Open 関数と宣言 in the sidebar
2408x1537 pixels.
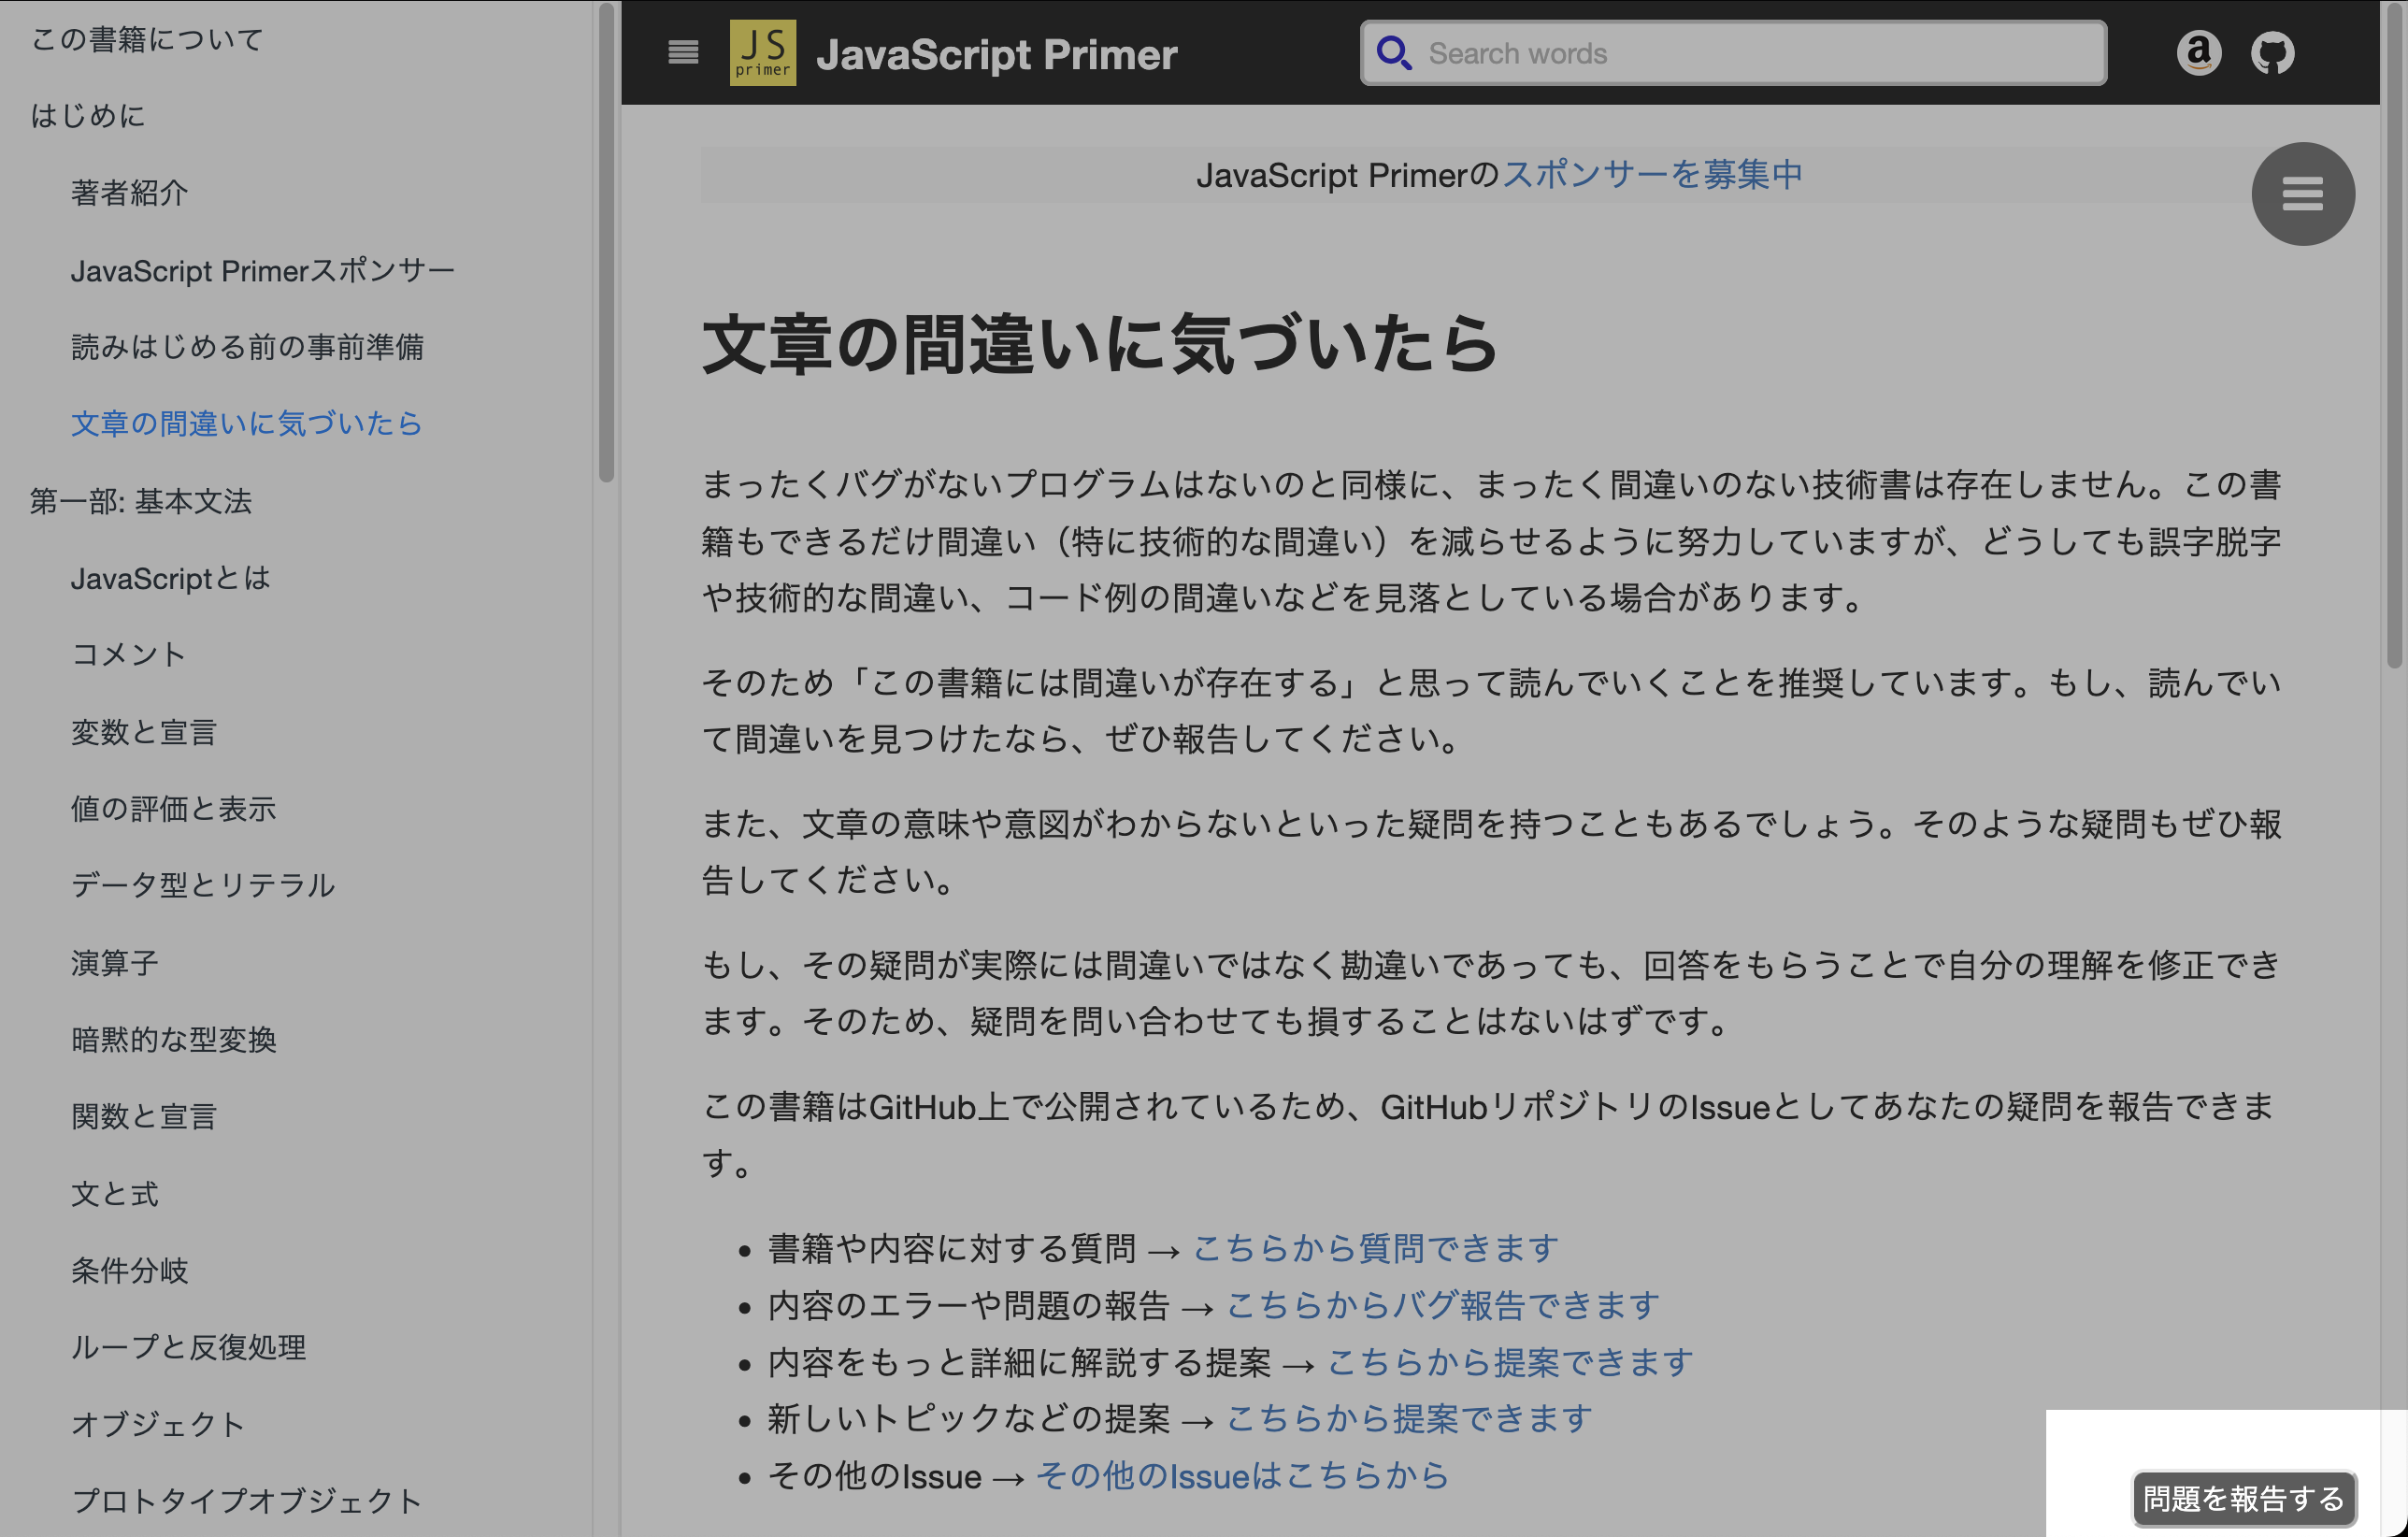coord(144,1117)
